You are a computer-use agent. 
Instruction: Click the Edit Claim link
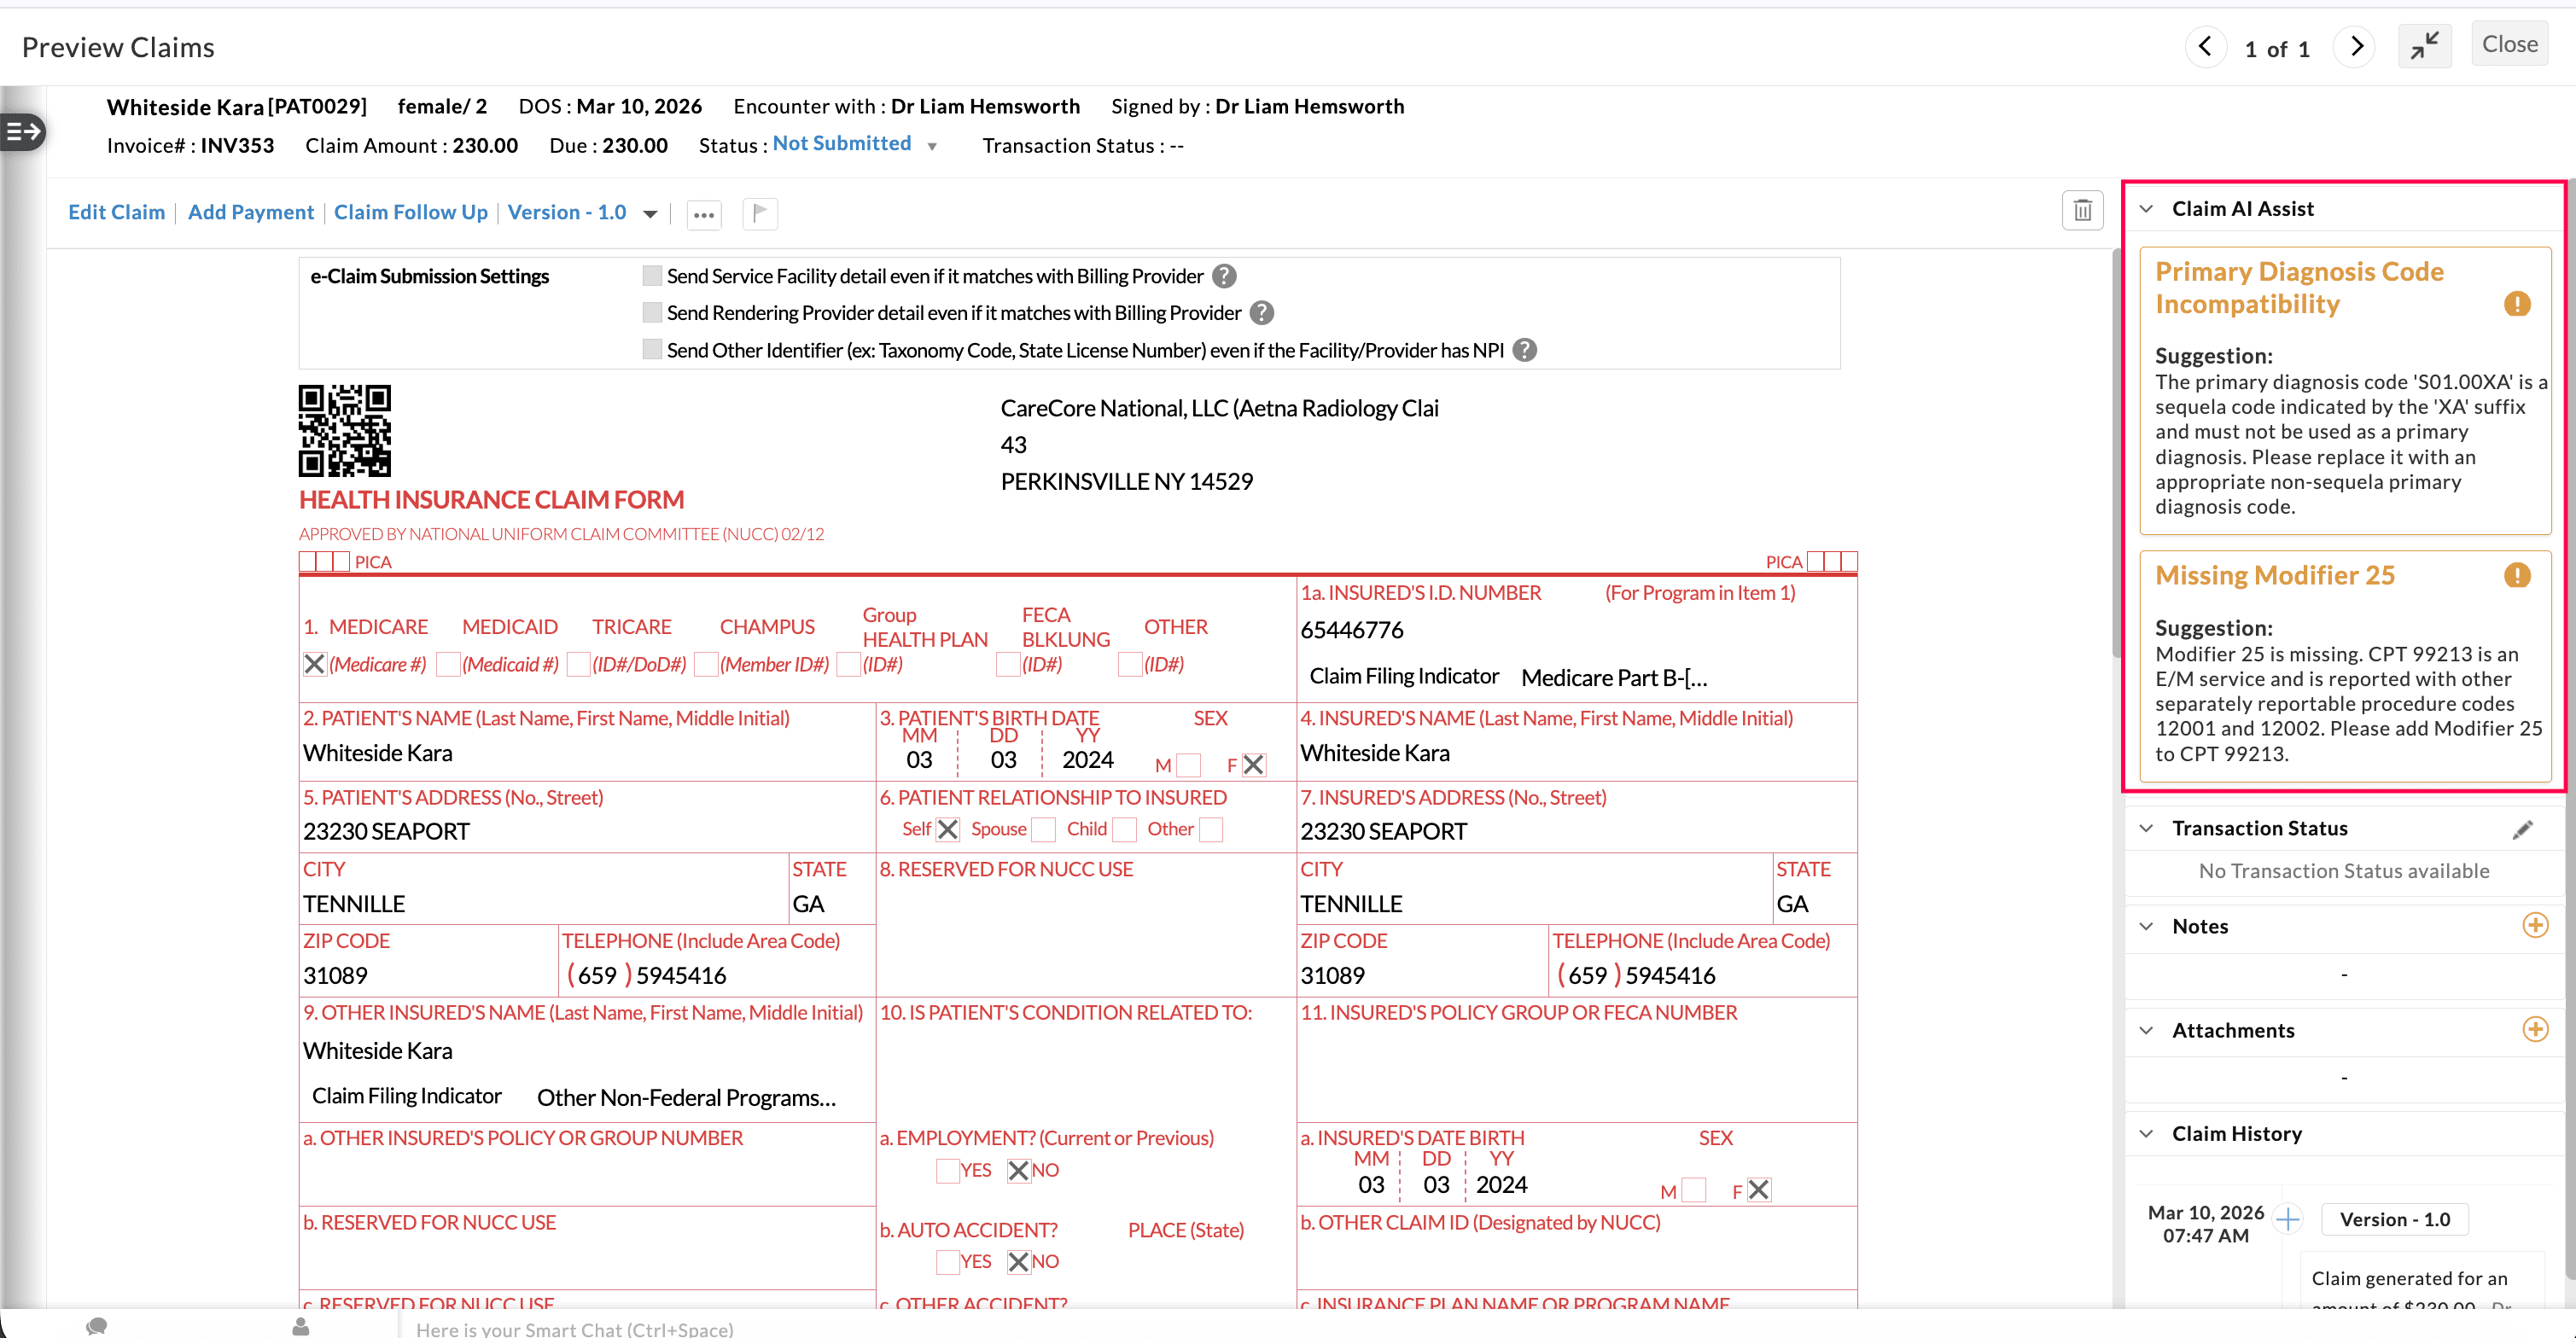[116, 212]
